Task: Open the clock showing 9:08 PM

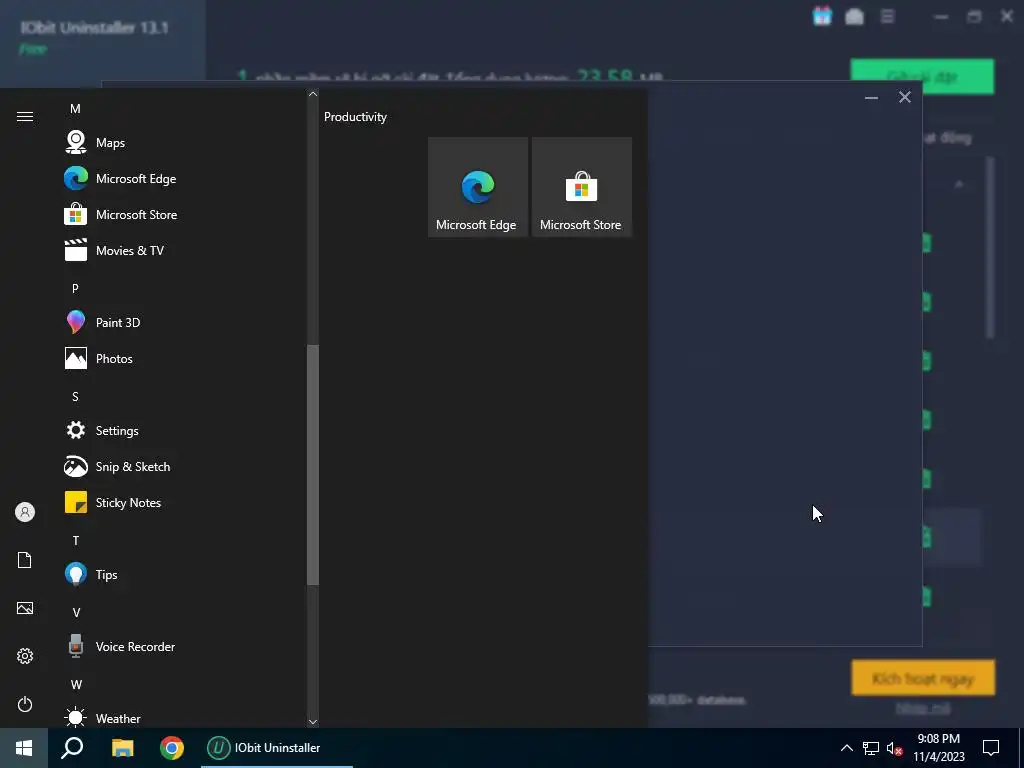Action: pos(938,748)
